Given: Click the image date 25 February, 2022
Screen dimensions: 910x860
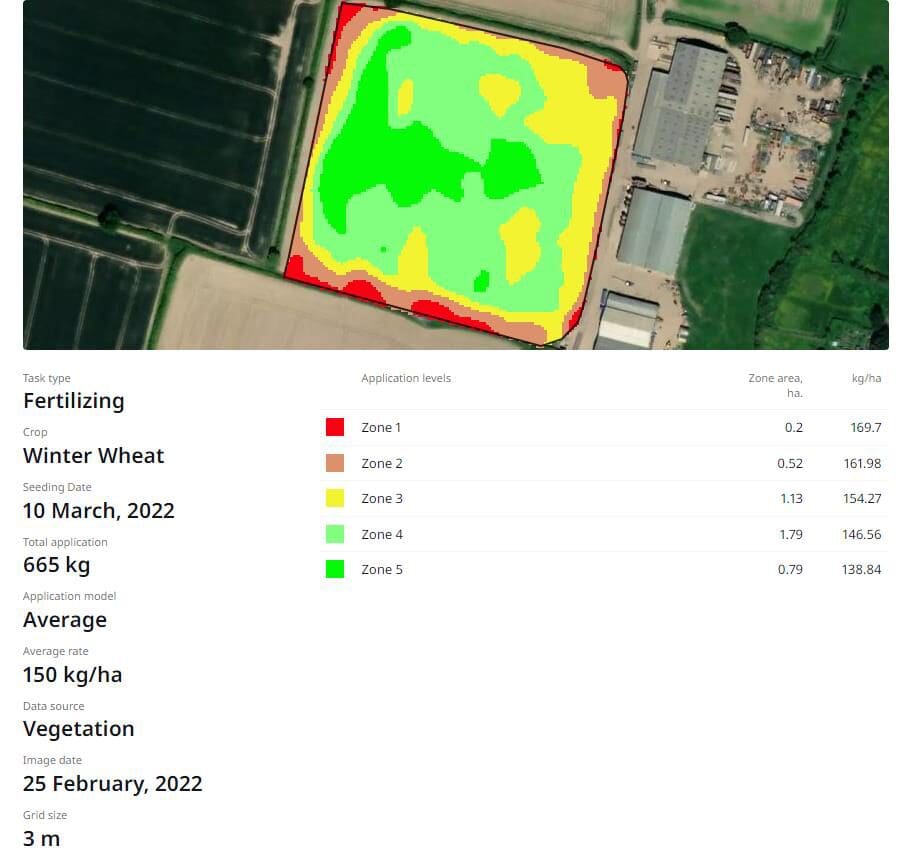Looking at the screenshot, I should (x=113, y=784).
